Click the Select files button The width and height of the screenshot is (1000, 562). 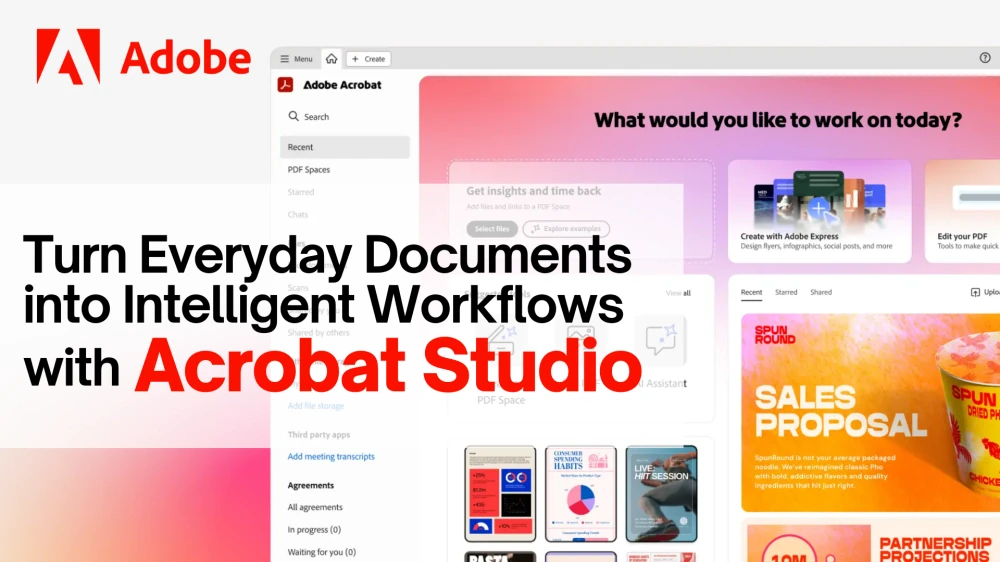(492, 228)
